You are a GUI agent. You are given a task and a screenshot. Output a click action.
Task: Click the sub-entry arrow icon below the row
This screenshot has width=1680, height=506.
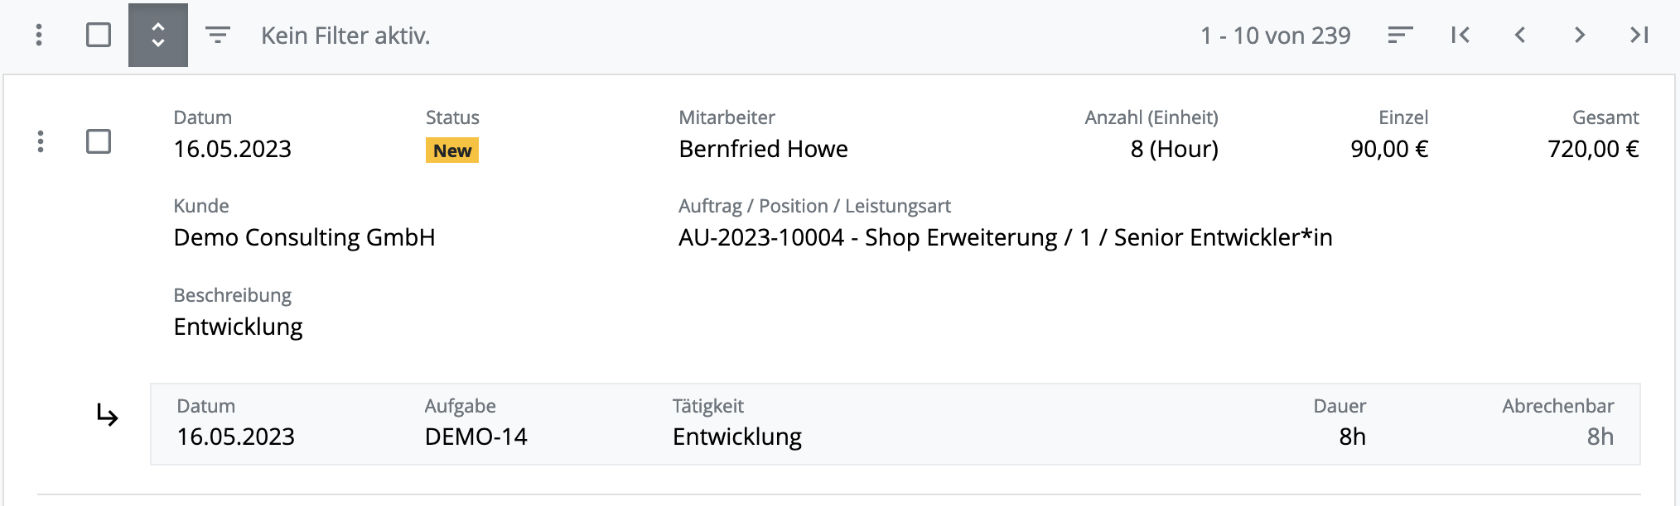click(x=107, y=414)
